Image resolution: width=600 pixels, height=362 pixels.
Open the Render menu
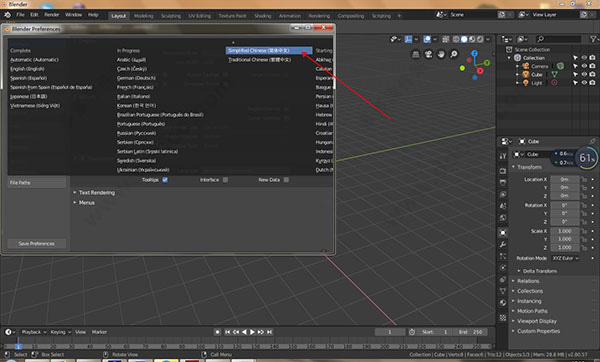[52, 15]
